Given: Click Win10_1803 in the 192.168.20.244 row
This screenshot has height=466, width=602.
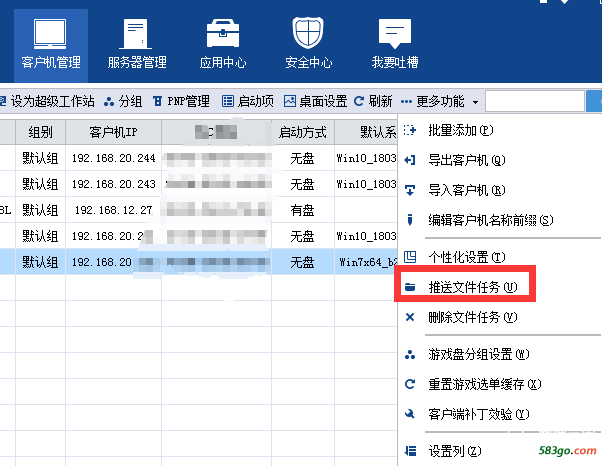Looking at the screenshot, I should (366, 158).
